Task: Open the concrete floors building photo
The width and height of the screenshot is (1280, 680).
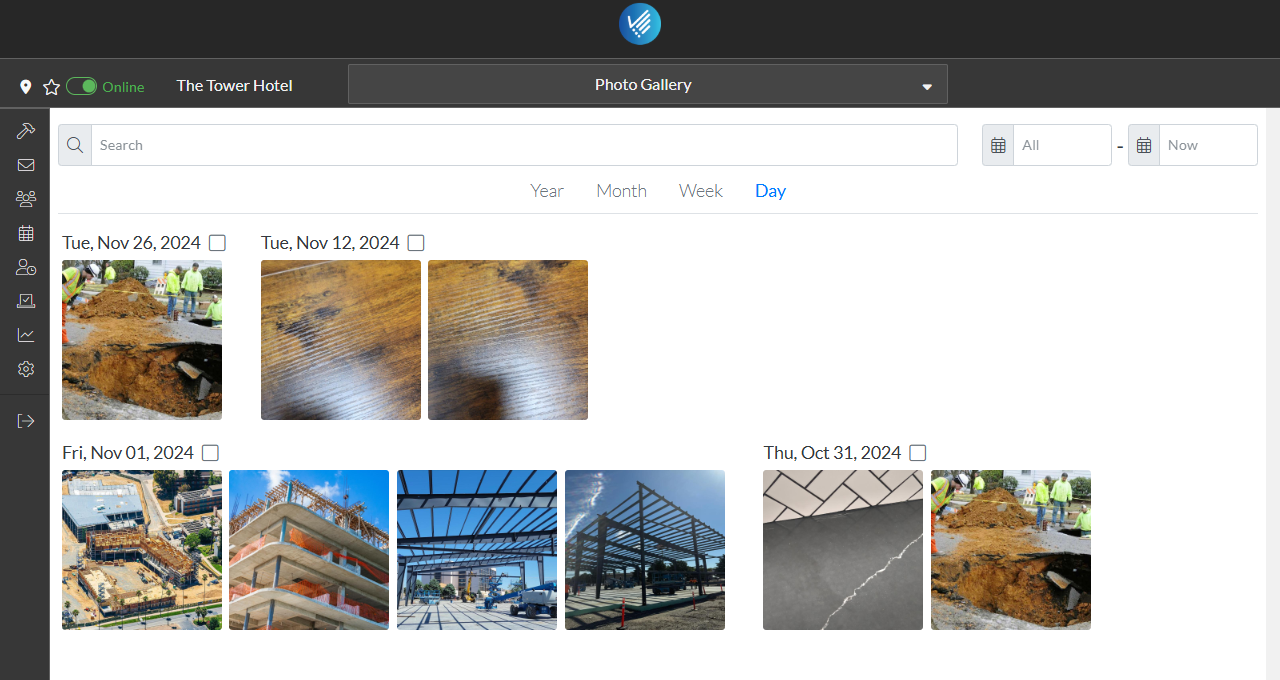Action: [x=309, y=550]
